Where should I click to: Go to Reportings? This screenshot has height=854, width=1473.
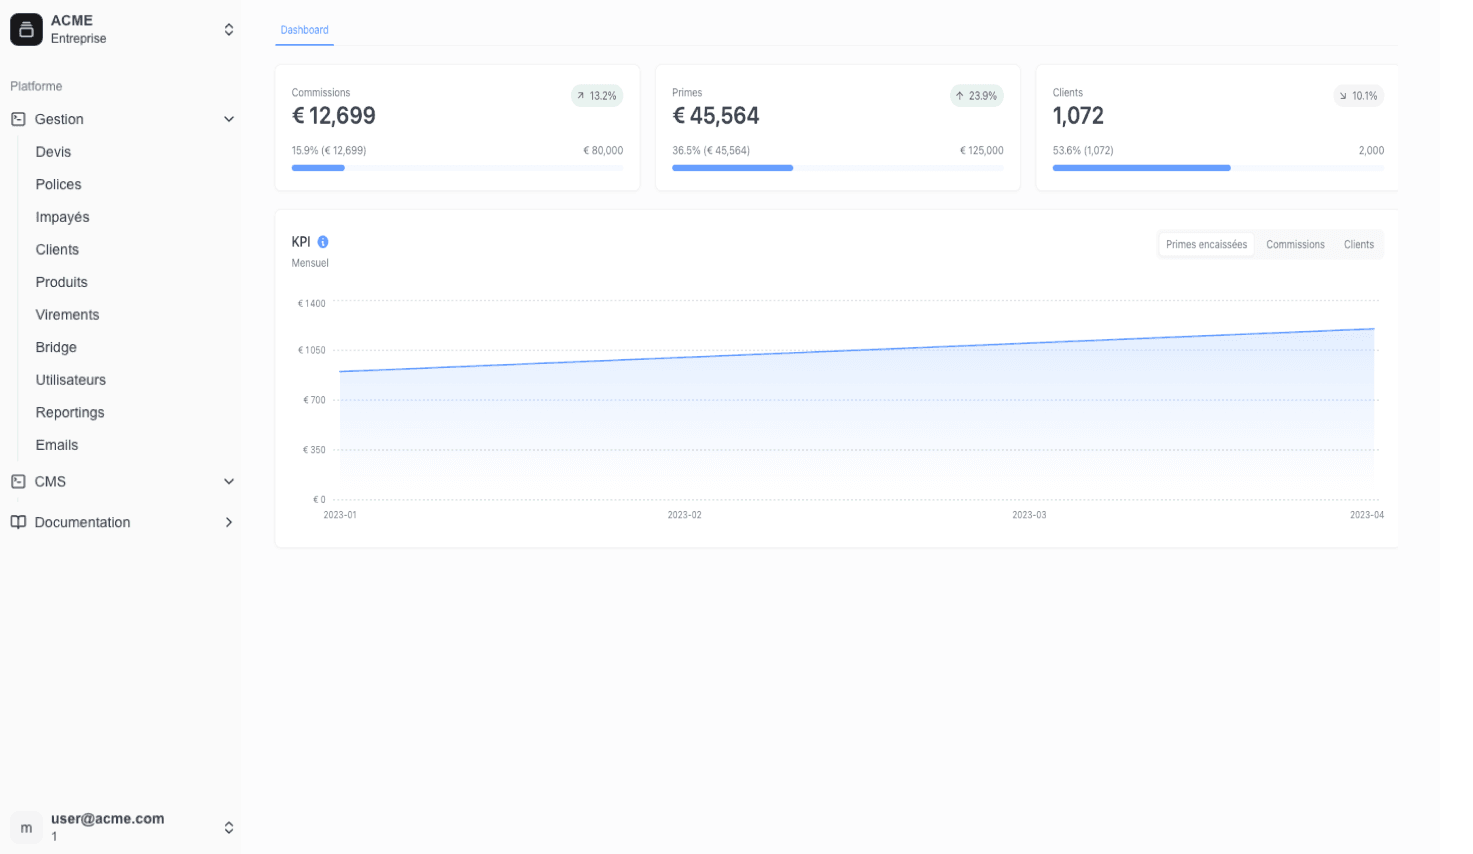click(x=69, y=412)
